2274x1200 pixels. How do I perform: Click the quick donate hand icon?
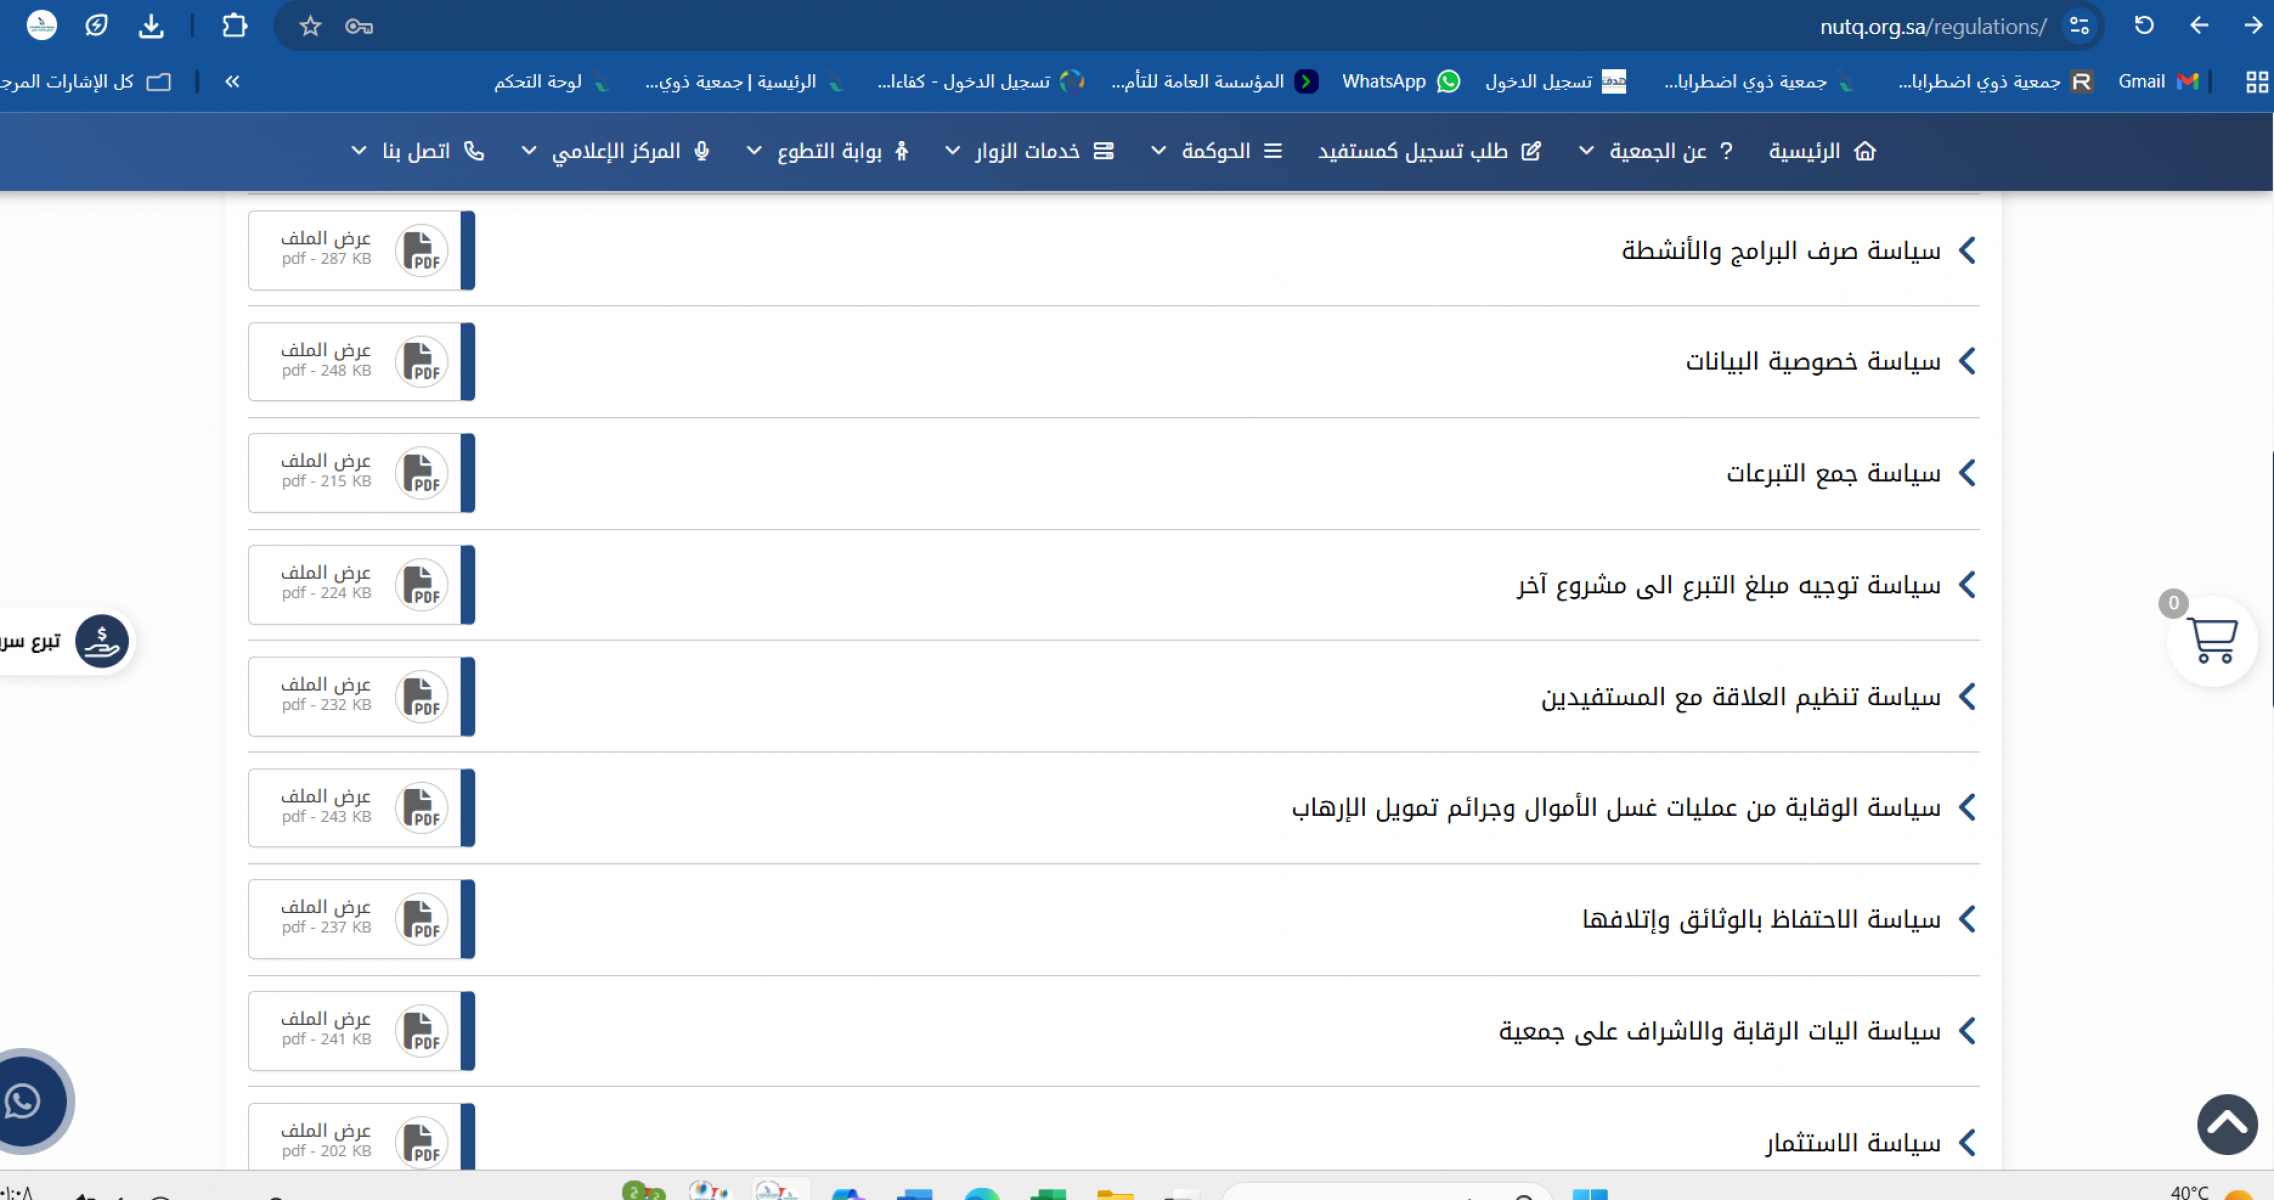[x=101, y=641]
